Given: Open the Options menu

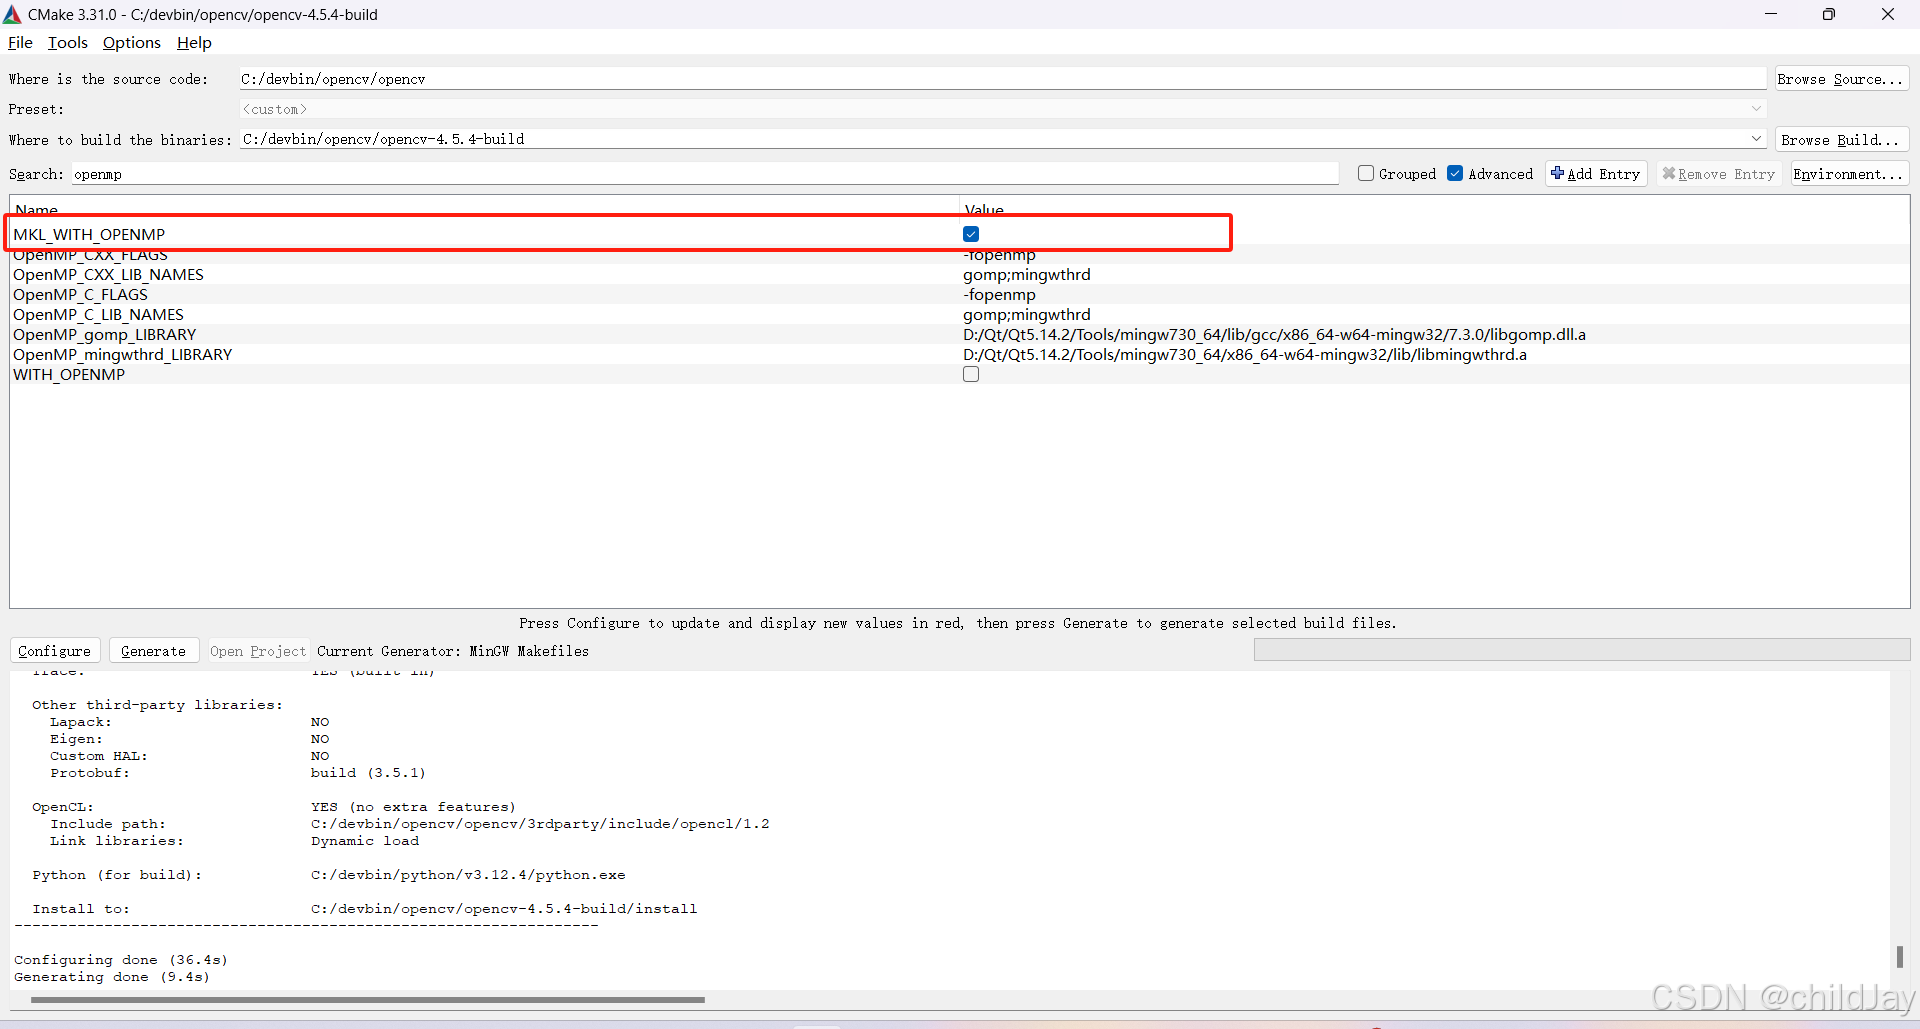Looking at the screenshot, I should pyautogui.click(x=132, y=42).
